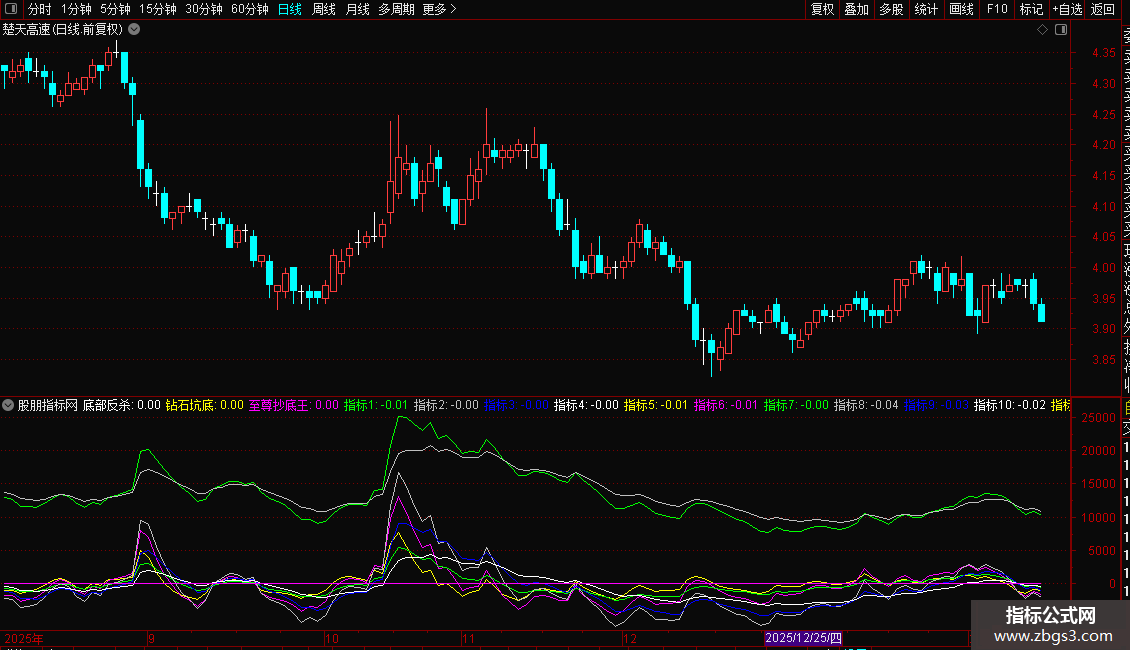The height and width of the screenshot is (650, 1130).
Task: Select the 周线 weekly period tab
Action: point(324,9)
